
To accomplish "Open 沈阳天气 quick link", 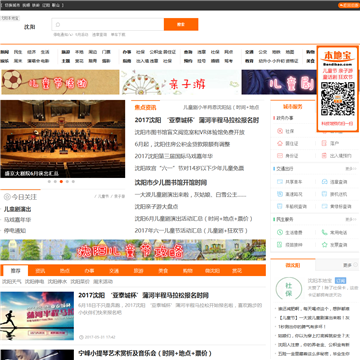I will tap(12, 282).
